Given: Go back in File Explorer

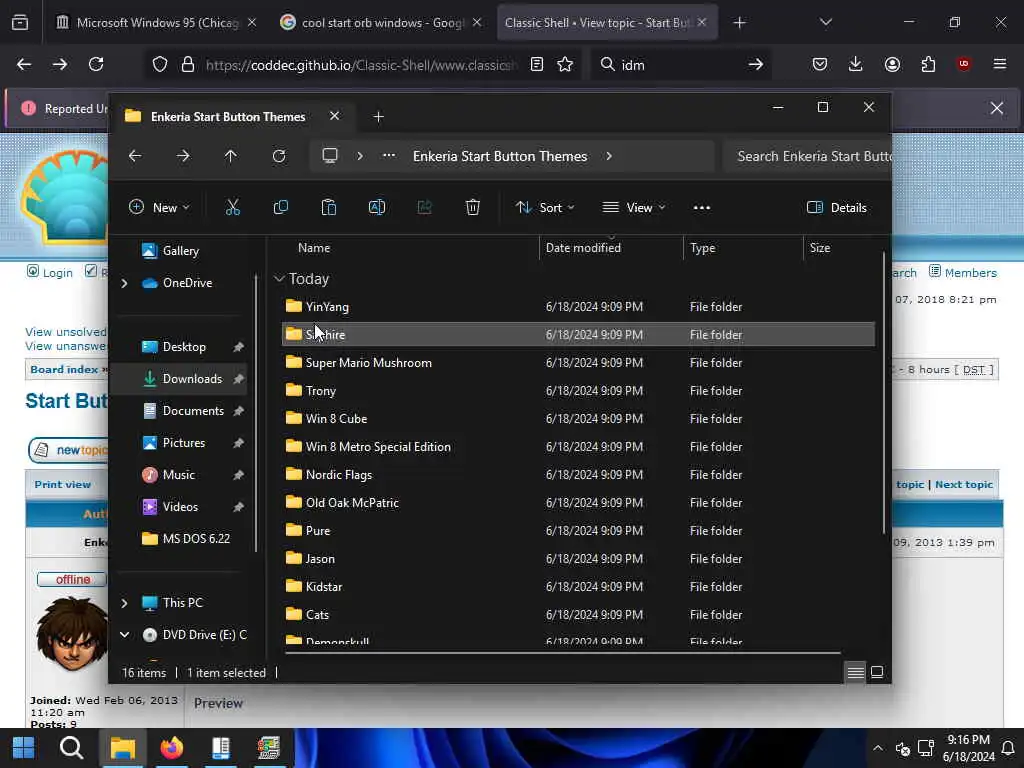Looking at the screenshot, I should click(x=135, y=156).
